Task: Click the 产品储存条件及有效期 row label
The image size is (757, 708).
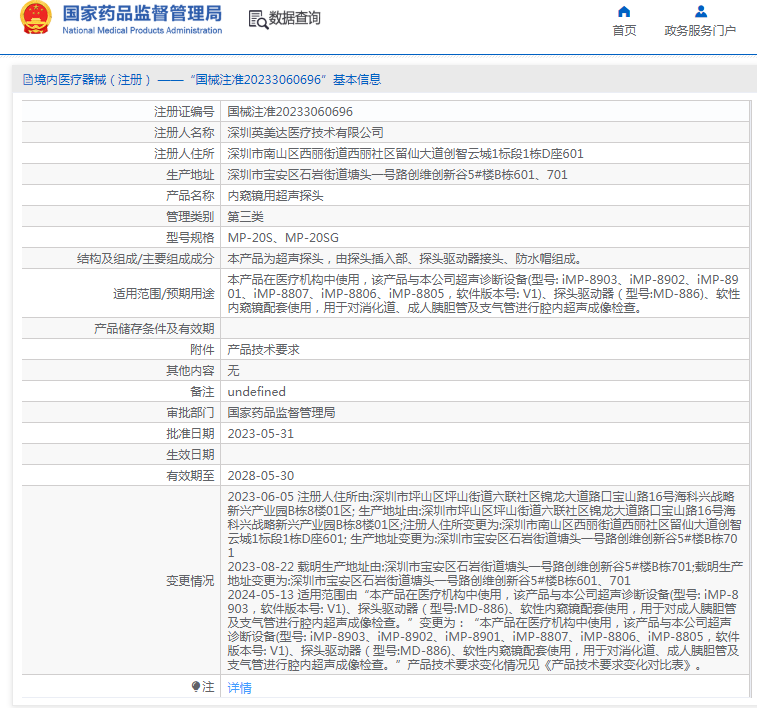Action: 154,329
